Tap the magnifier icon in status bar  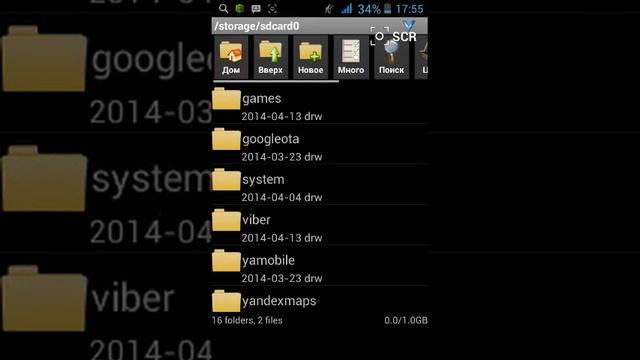click(223, 8)
